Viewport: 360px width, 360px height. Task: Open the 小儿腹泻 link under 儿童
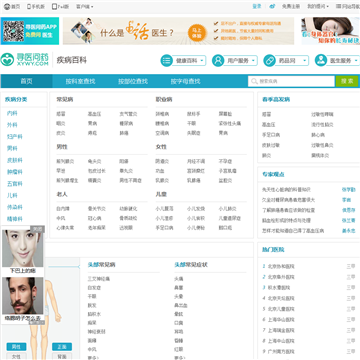(165, 209)
